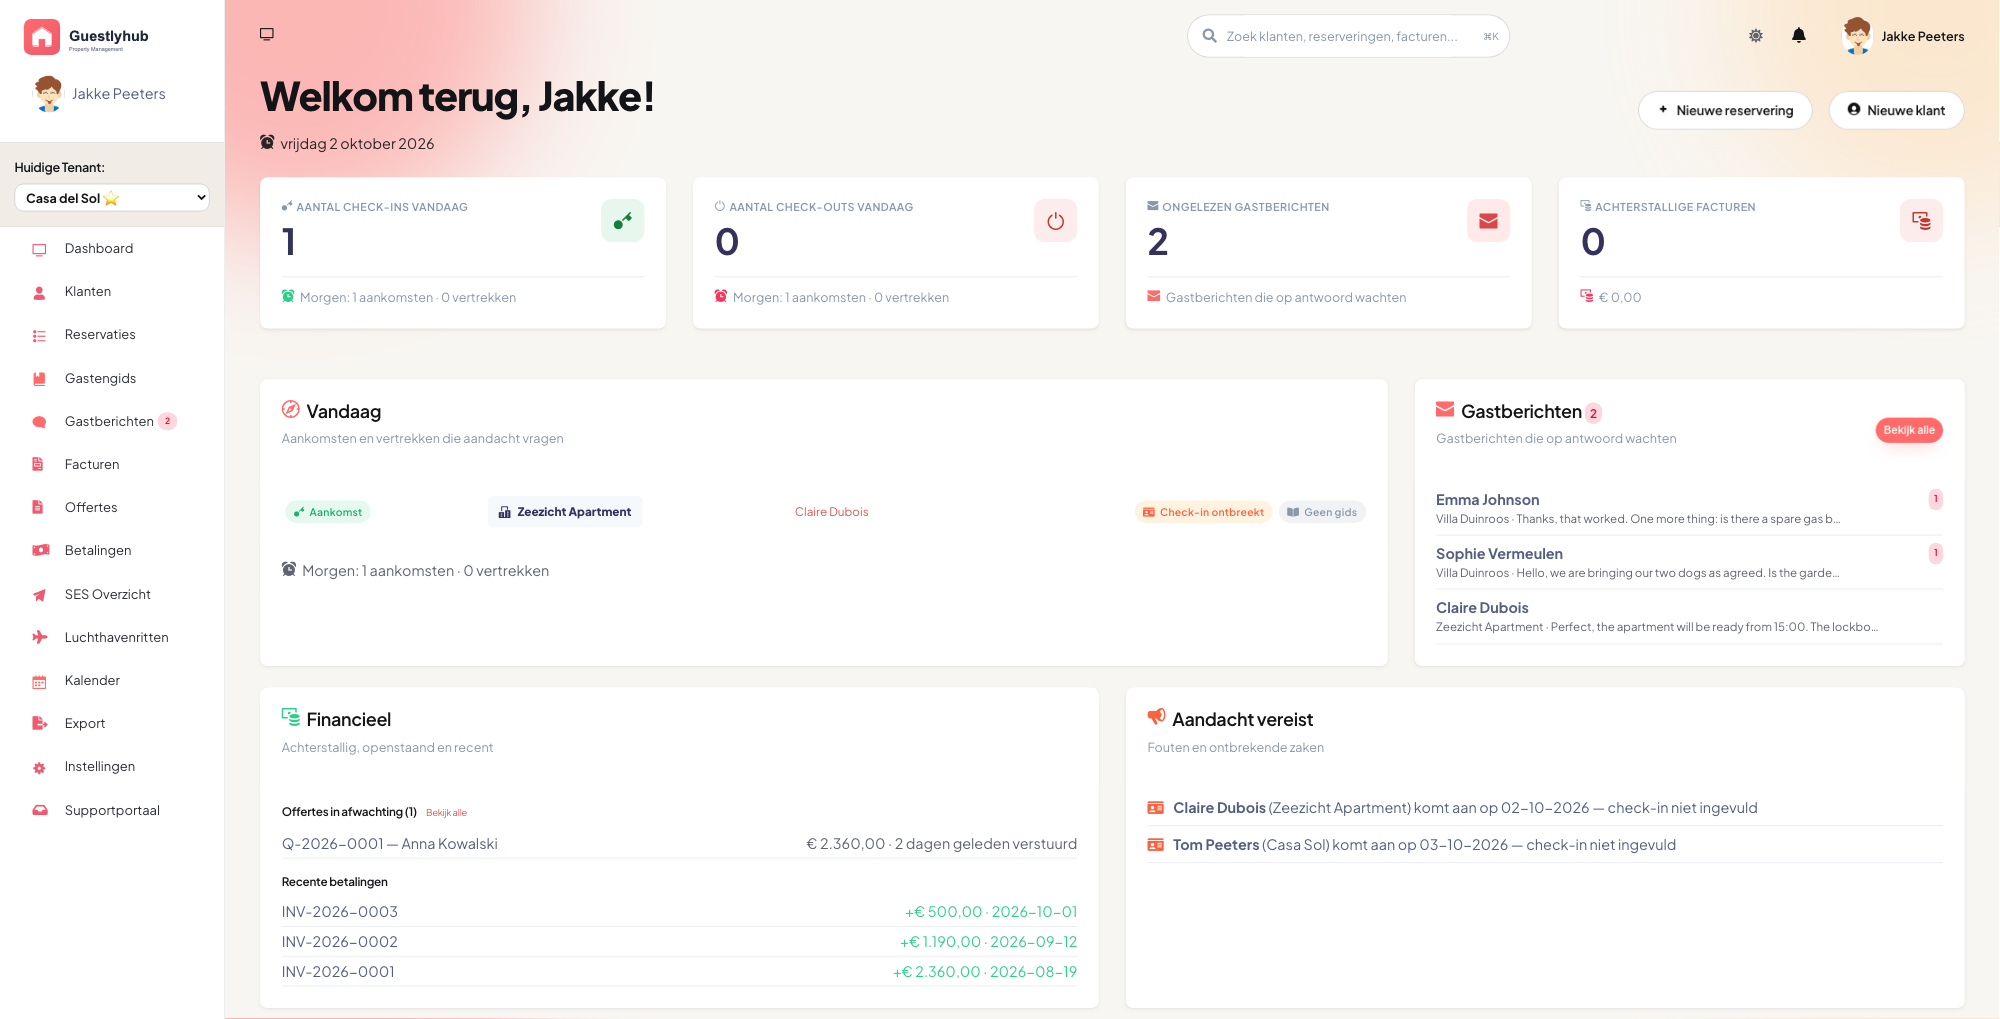The width and height of the screenshot is (2000, 1019).
Task: Click the Guestlyhub home logo icon
Action: pos(42,37)
